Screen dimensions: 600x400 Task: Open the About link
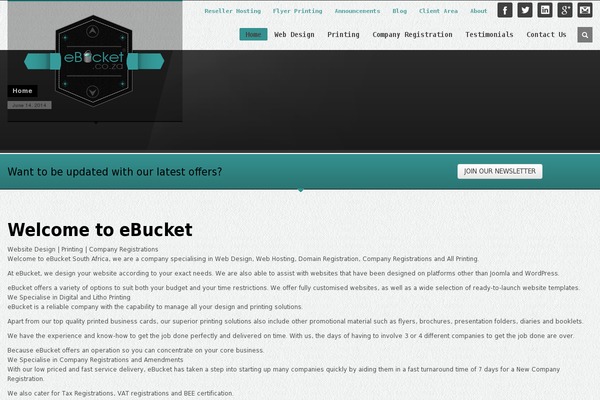(478, 11)
